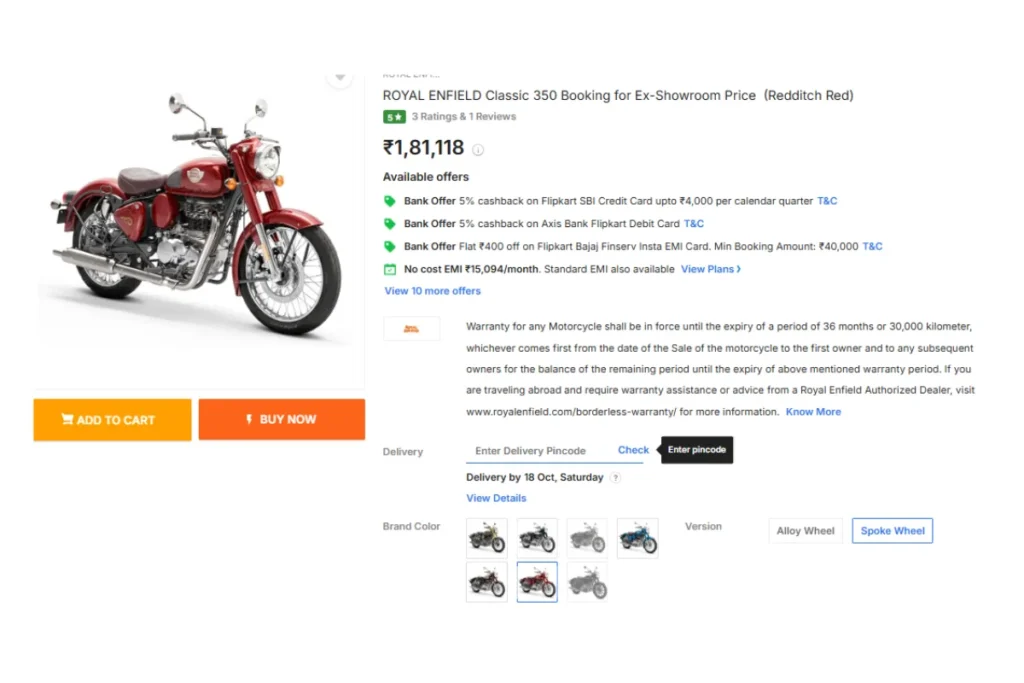Select the Alloy Wheel version
Screen dimensions: 1024x683
coord(805,531)
